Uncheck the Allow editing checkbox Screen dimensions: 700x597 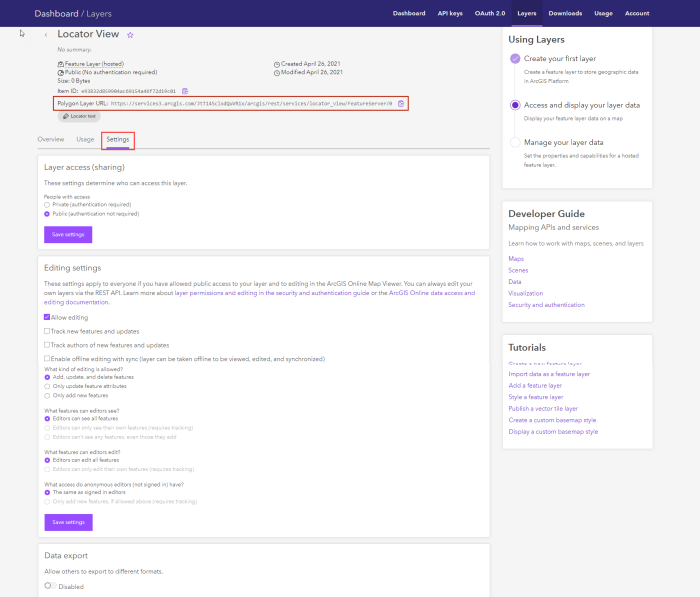click(47, 317)
